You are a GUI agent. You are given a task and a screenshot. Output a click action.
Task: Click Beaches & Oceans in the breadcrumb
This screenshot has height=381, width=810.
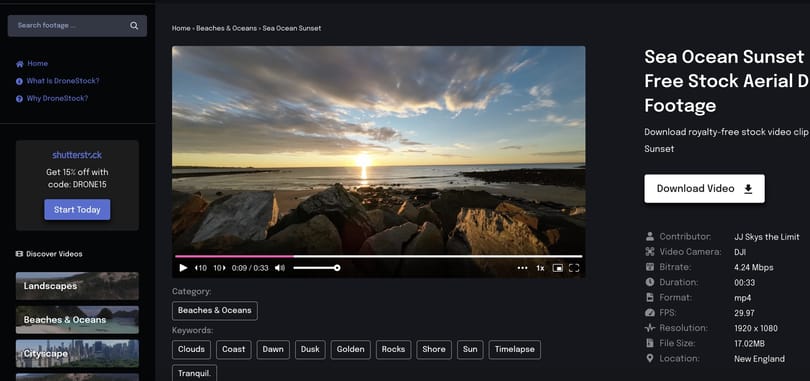226,28
